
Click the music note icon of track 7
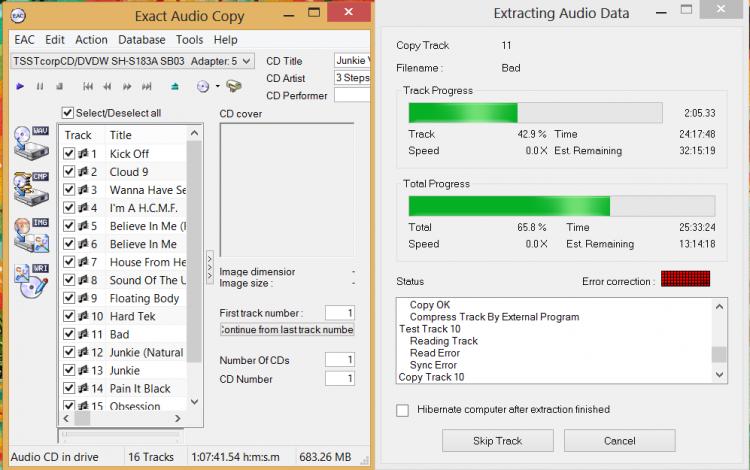83,262
